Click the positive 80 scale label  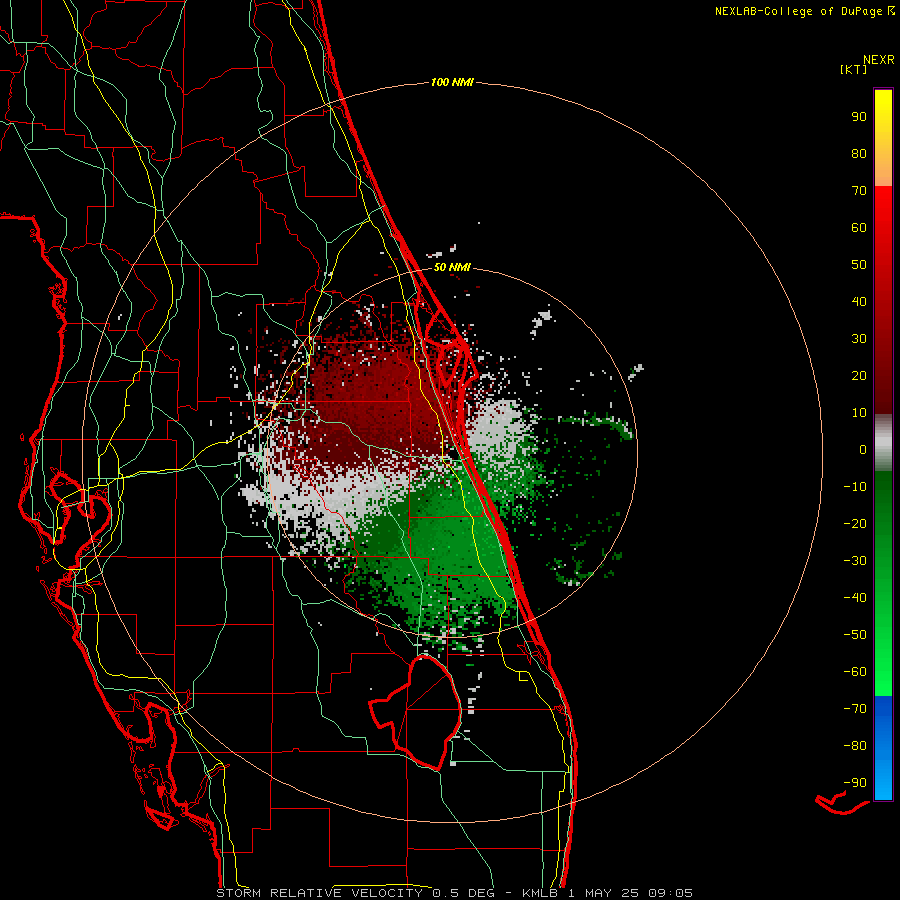pos(859,153)
